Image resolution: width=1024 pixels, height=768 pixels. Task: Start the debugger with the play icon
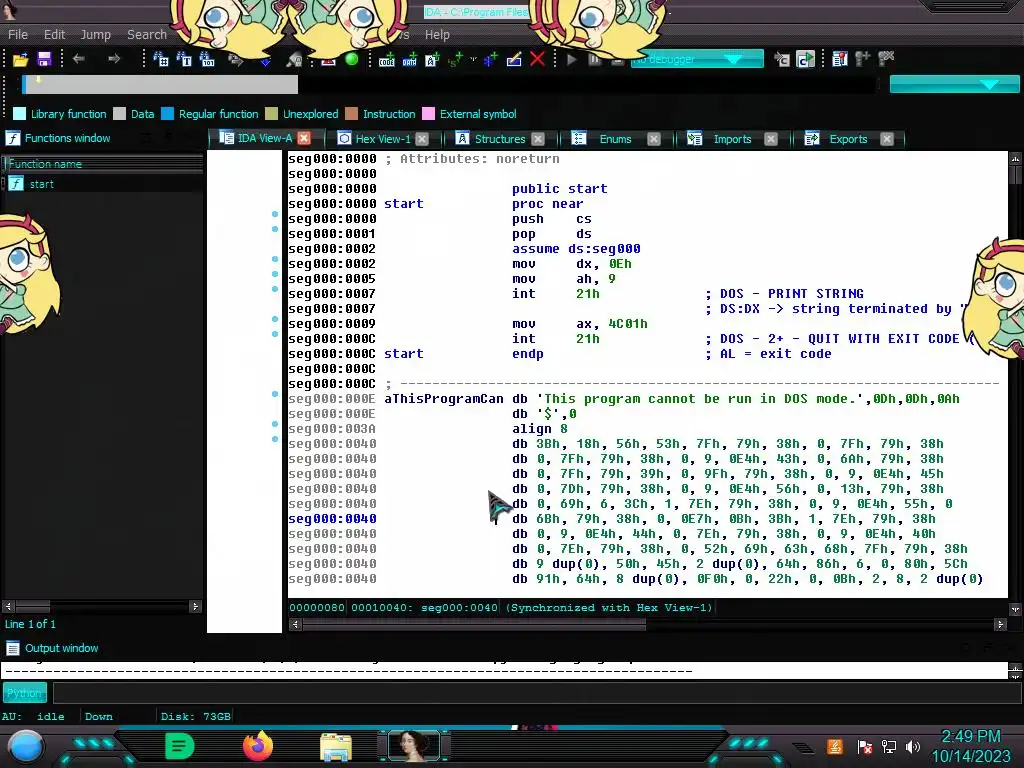[572, 59]
